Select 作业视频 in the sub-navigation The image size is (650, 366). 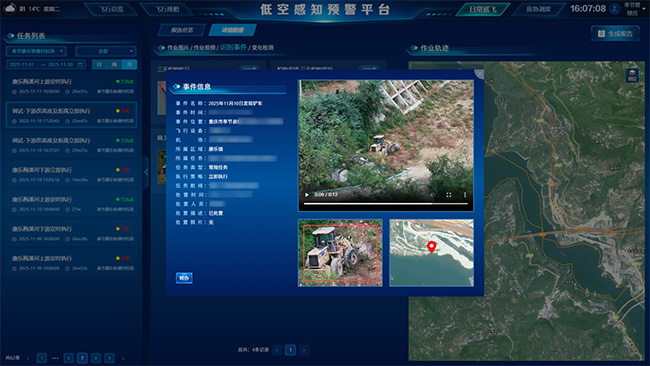(x=204, y=48)
